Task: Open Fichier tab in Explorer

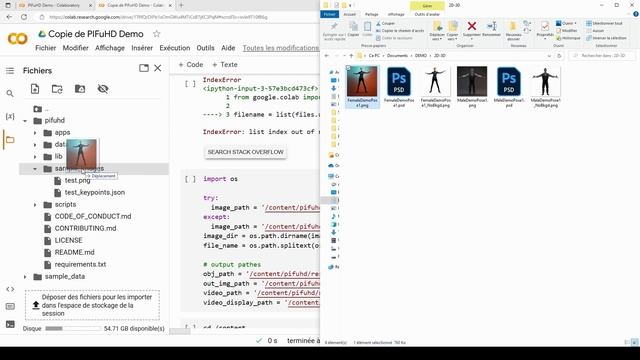Action: click(329, 14)
